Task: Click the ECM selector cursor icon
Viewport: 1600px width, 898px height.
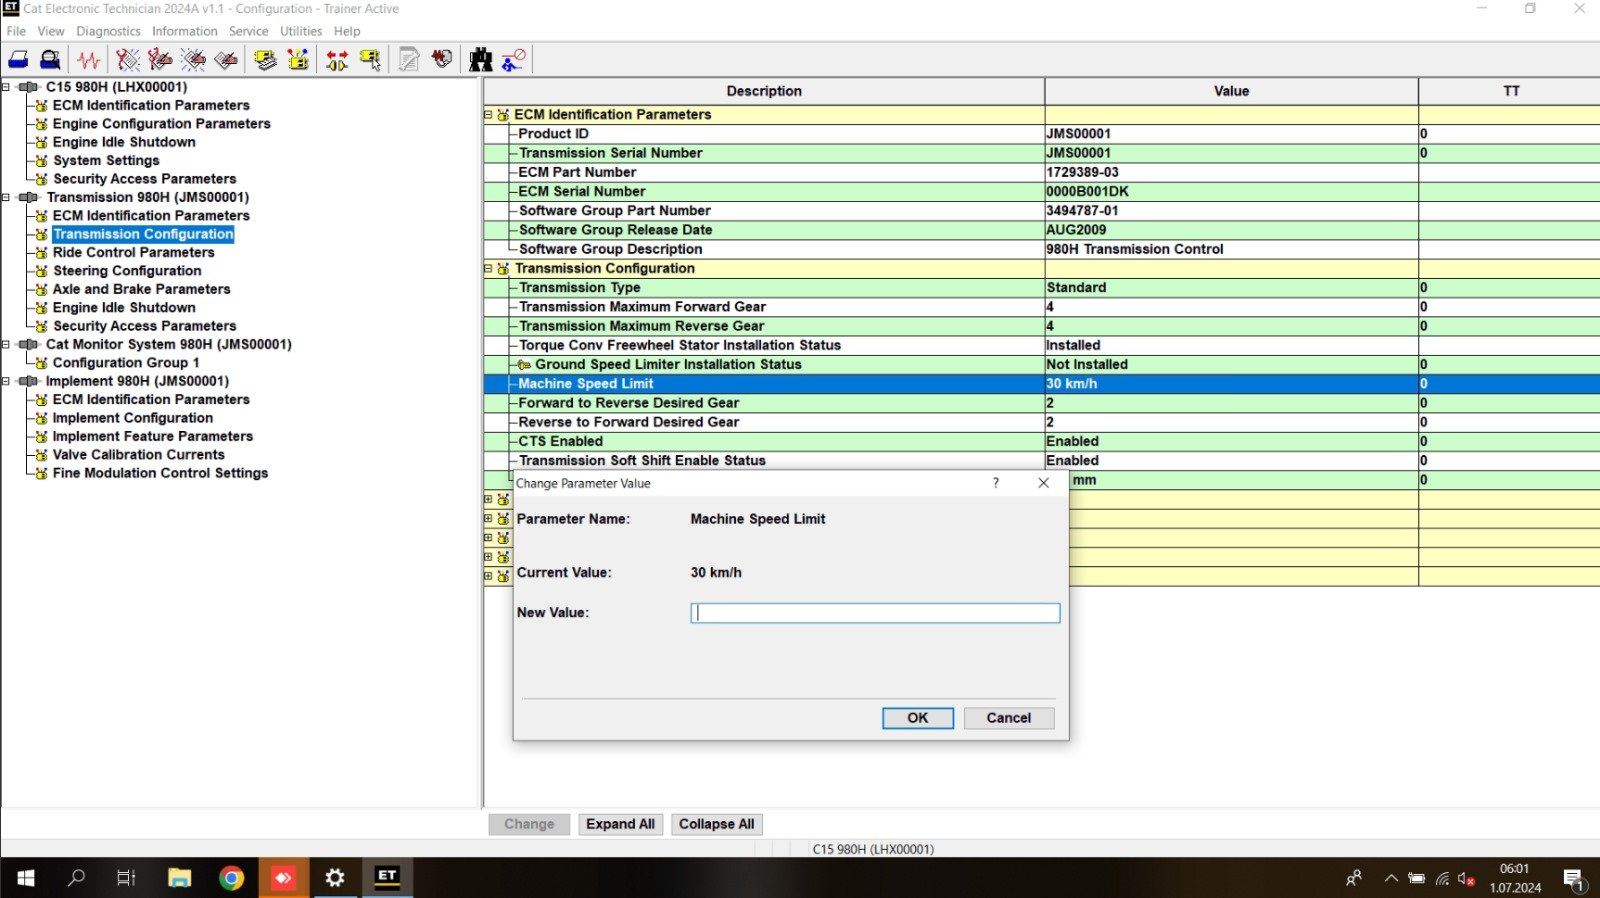Action: pos(370,60)
